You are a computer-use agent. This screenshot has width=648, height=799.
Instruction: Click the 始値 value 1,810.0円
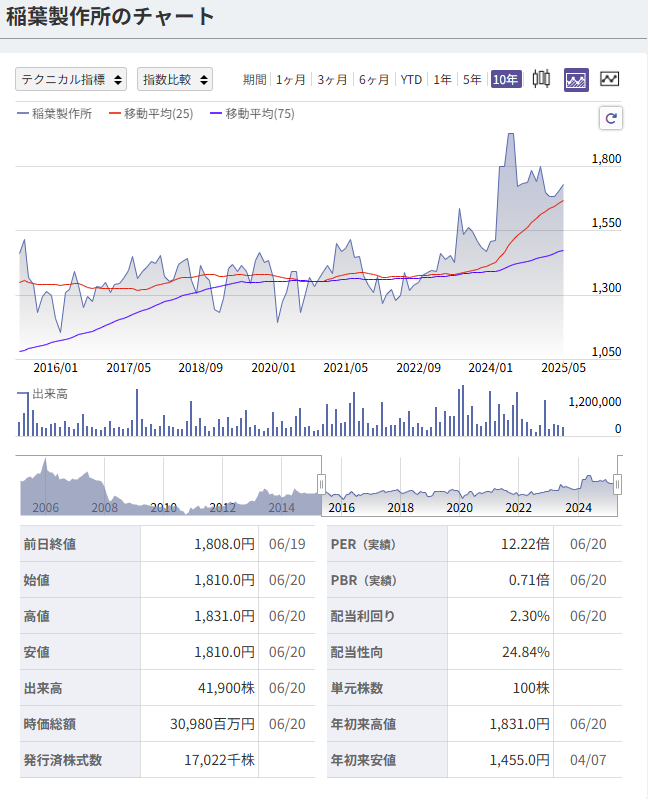pos(224,580)
